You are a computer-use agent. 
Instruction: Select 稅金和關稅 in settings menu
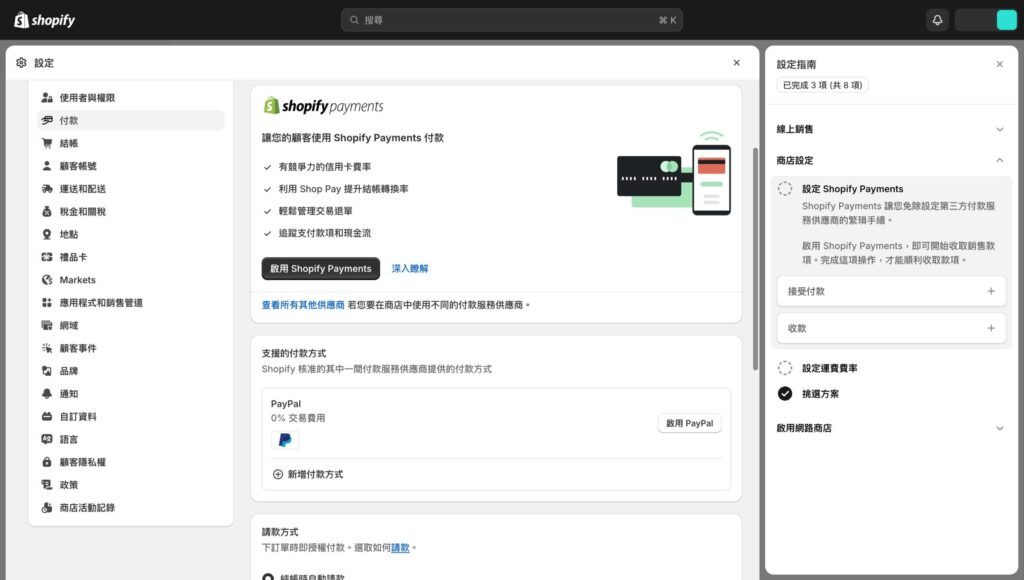pyautogui.click(x=82, y=212)
